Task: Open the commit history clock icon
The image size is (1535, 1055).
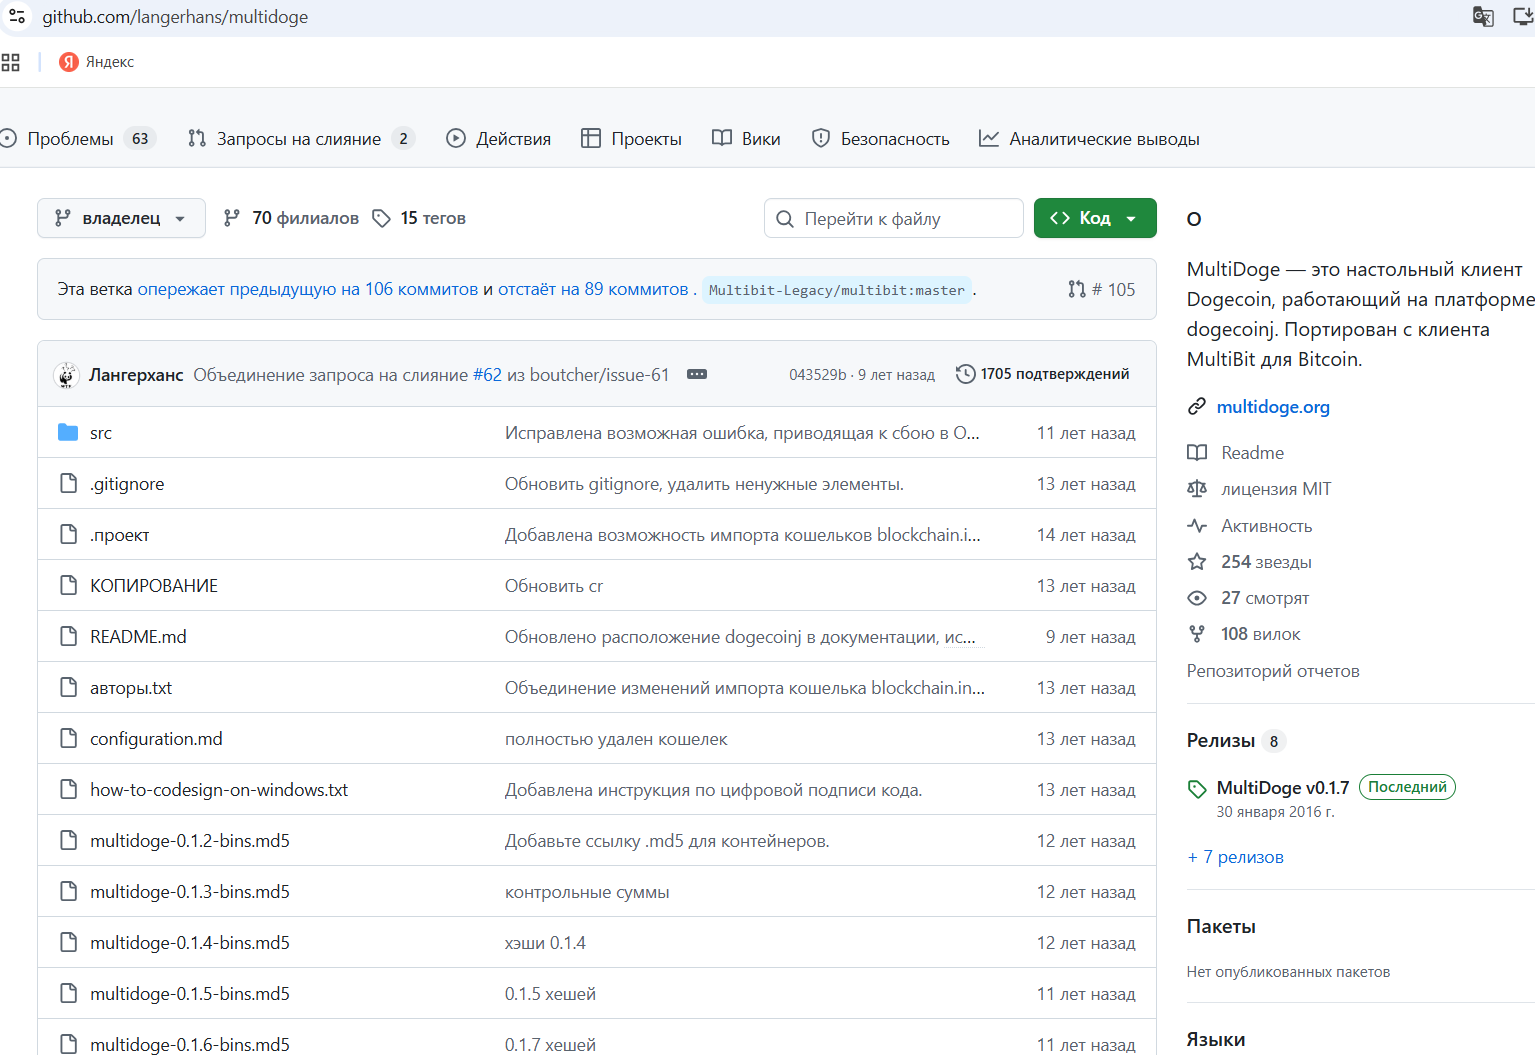Action: point(965,374)
